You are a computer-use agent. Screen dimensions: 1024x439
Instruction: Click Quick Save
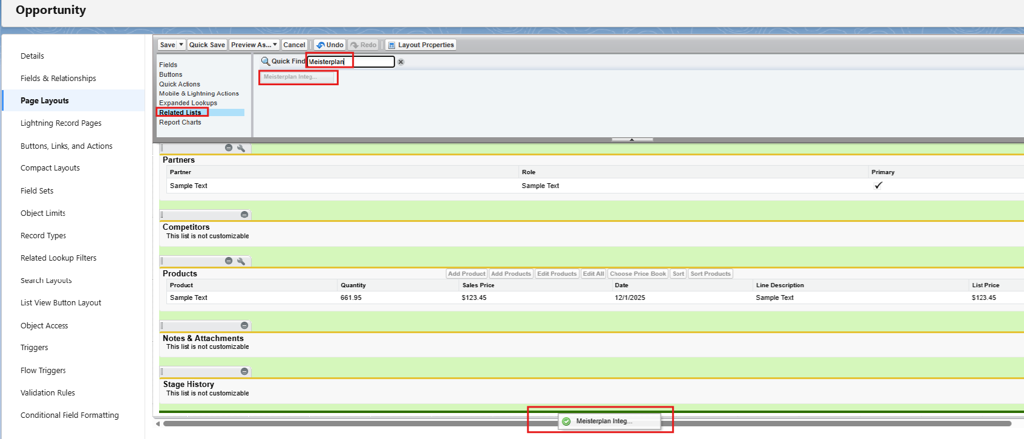[207, 44]
